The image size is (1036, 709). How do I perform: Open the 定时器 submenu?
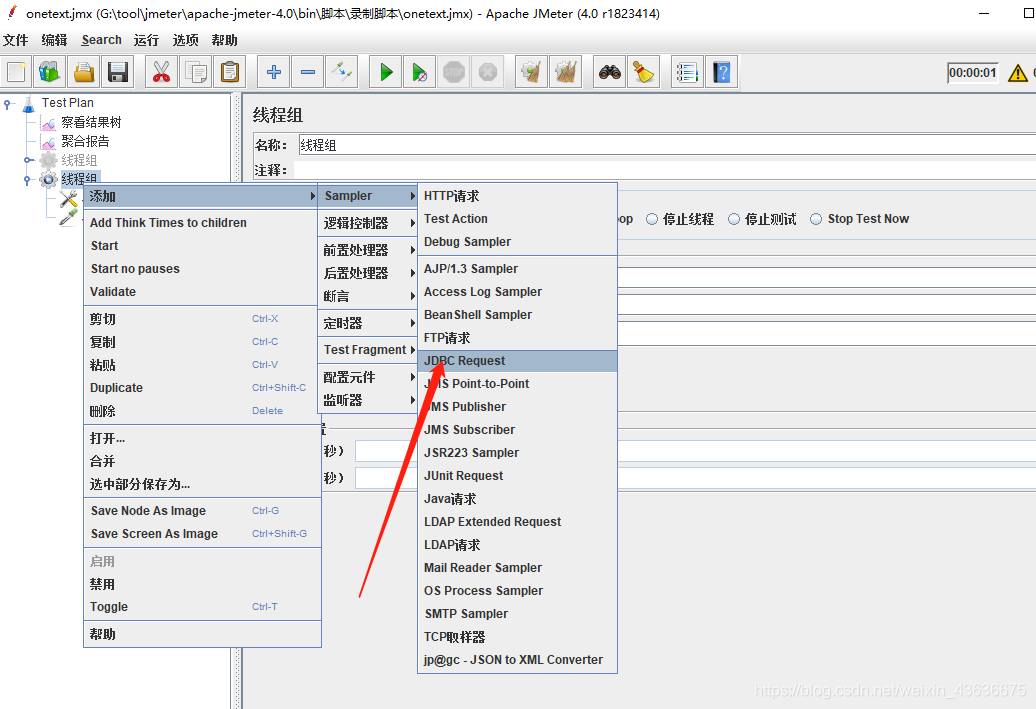367,323
